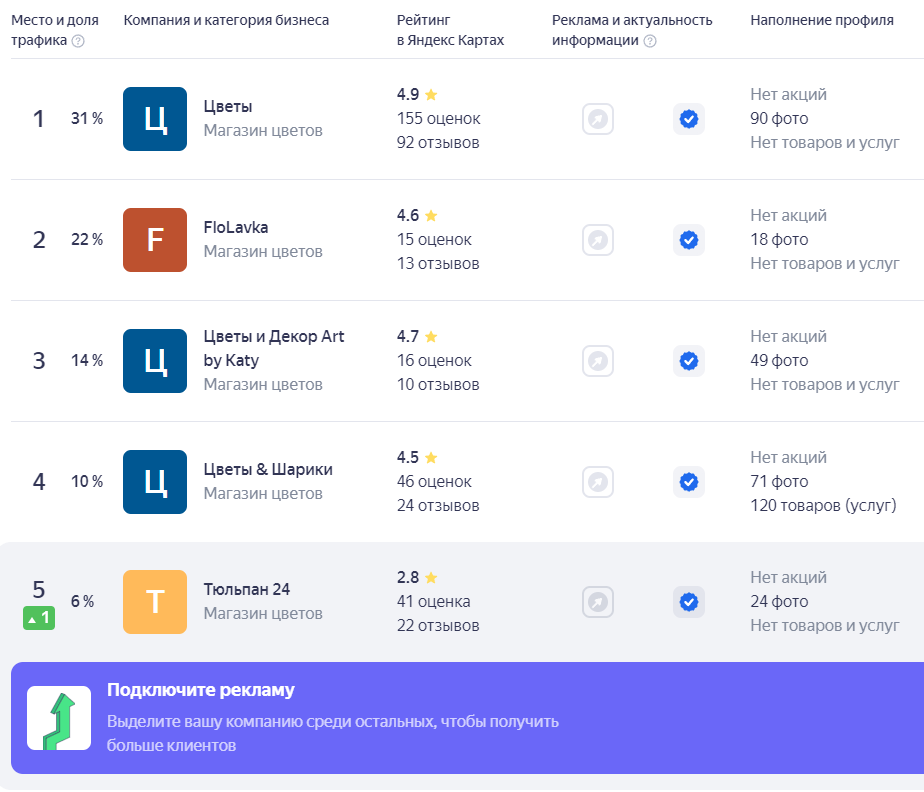The width and height of the screenshot is (924, 792).
Task: Click the "71 фото" text
Action: click(x=779, y=481)
